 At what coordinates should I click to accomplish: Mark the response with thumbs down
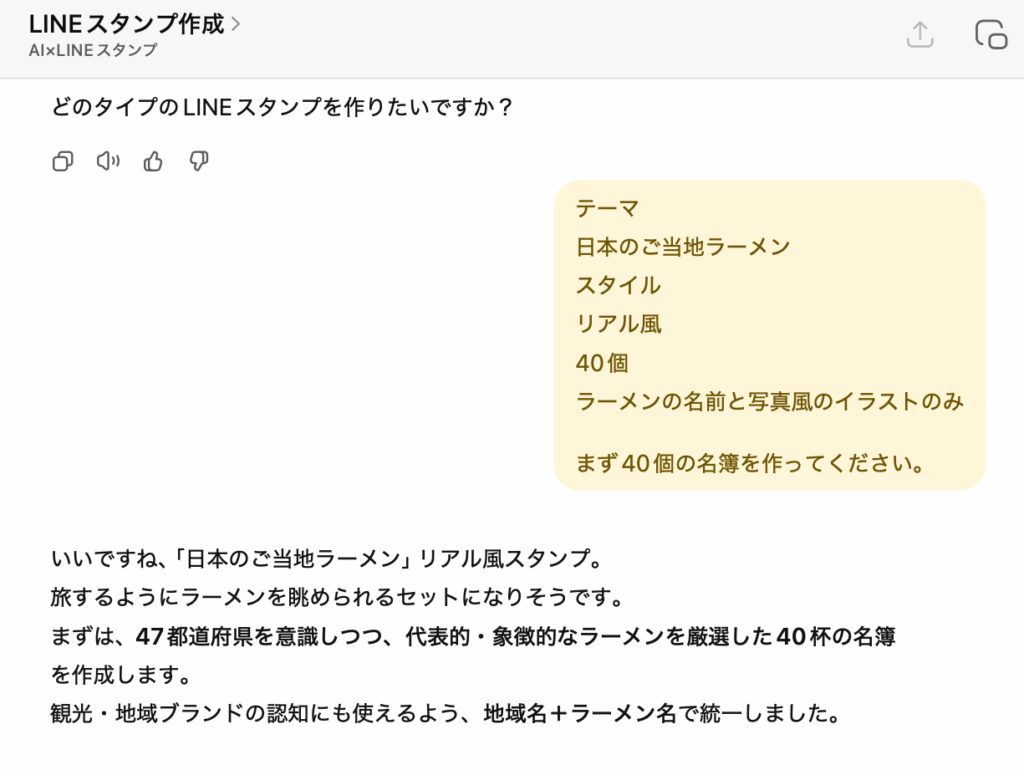[198, 161]
